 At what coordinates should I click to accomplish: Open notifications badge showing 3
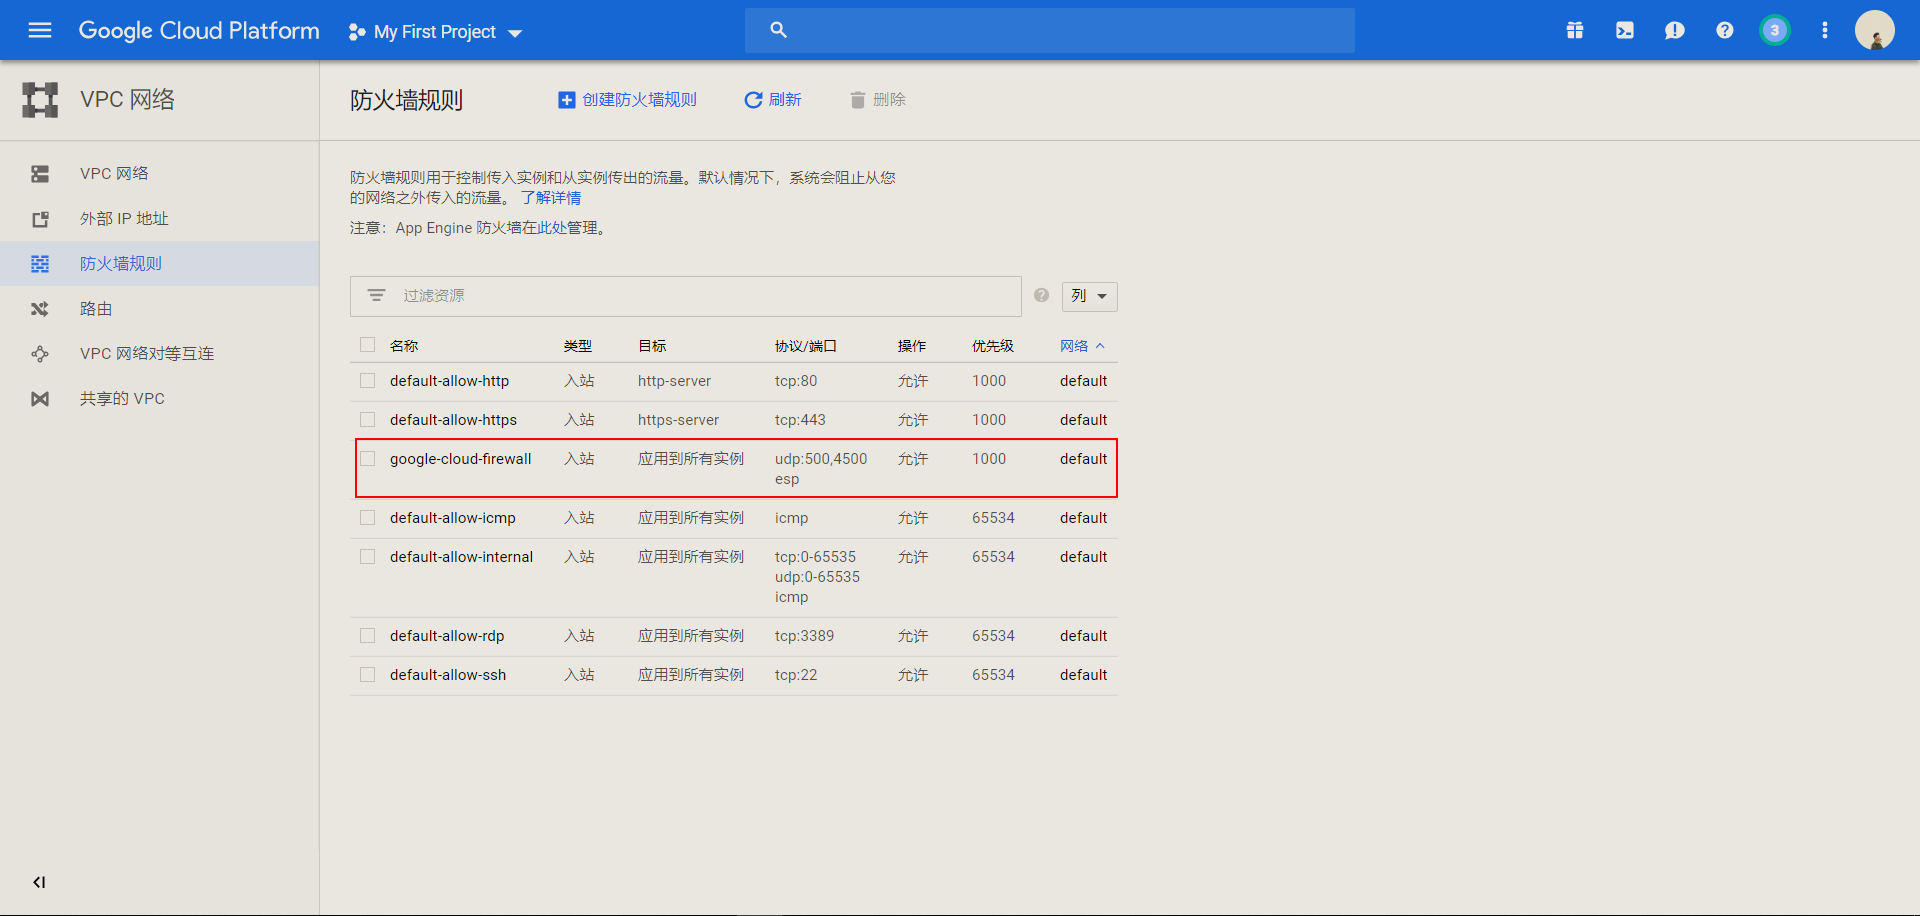coord(1775,30)
